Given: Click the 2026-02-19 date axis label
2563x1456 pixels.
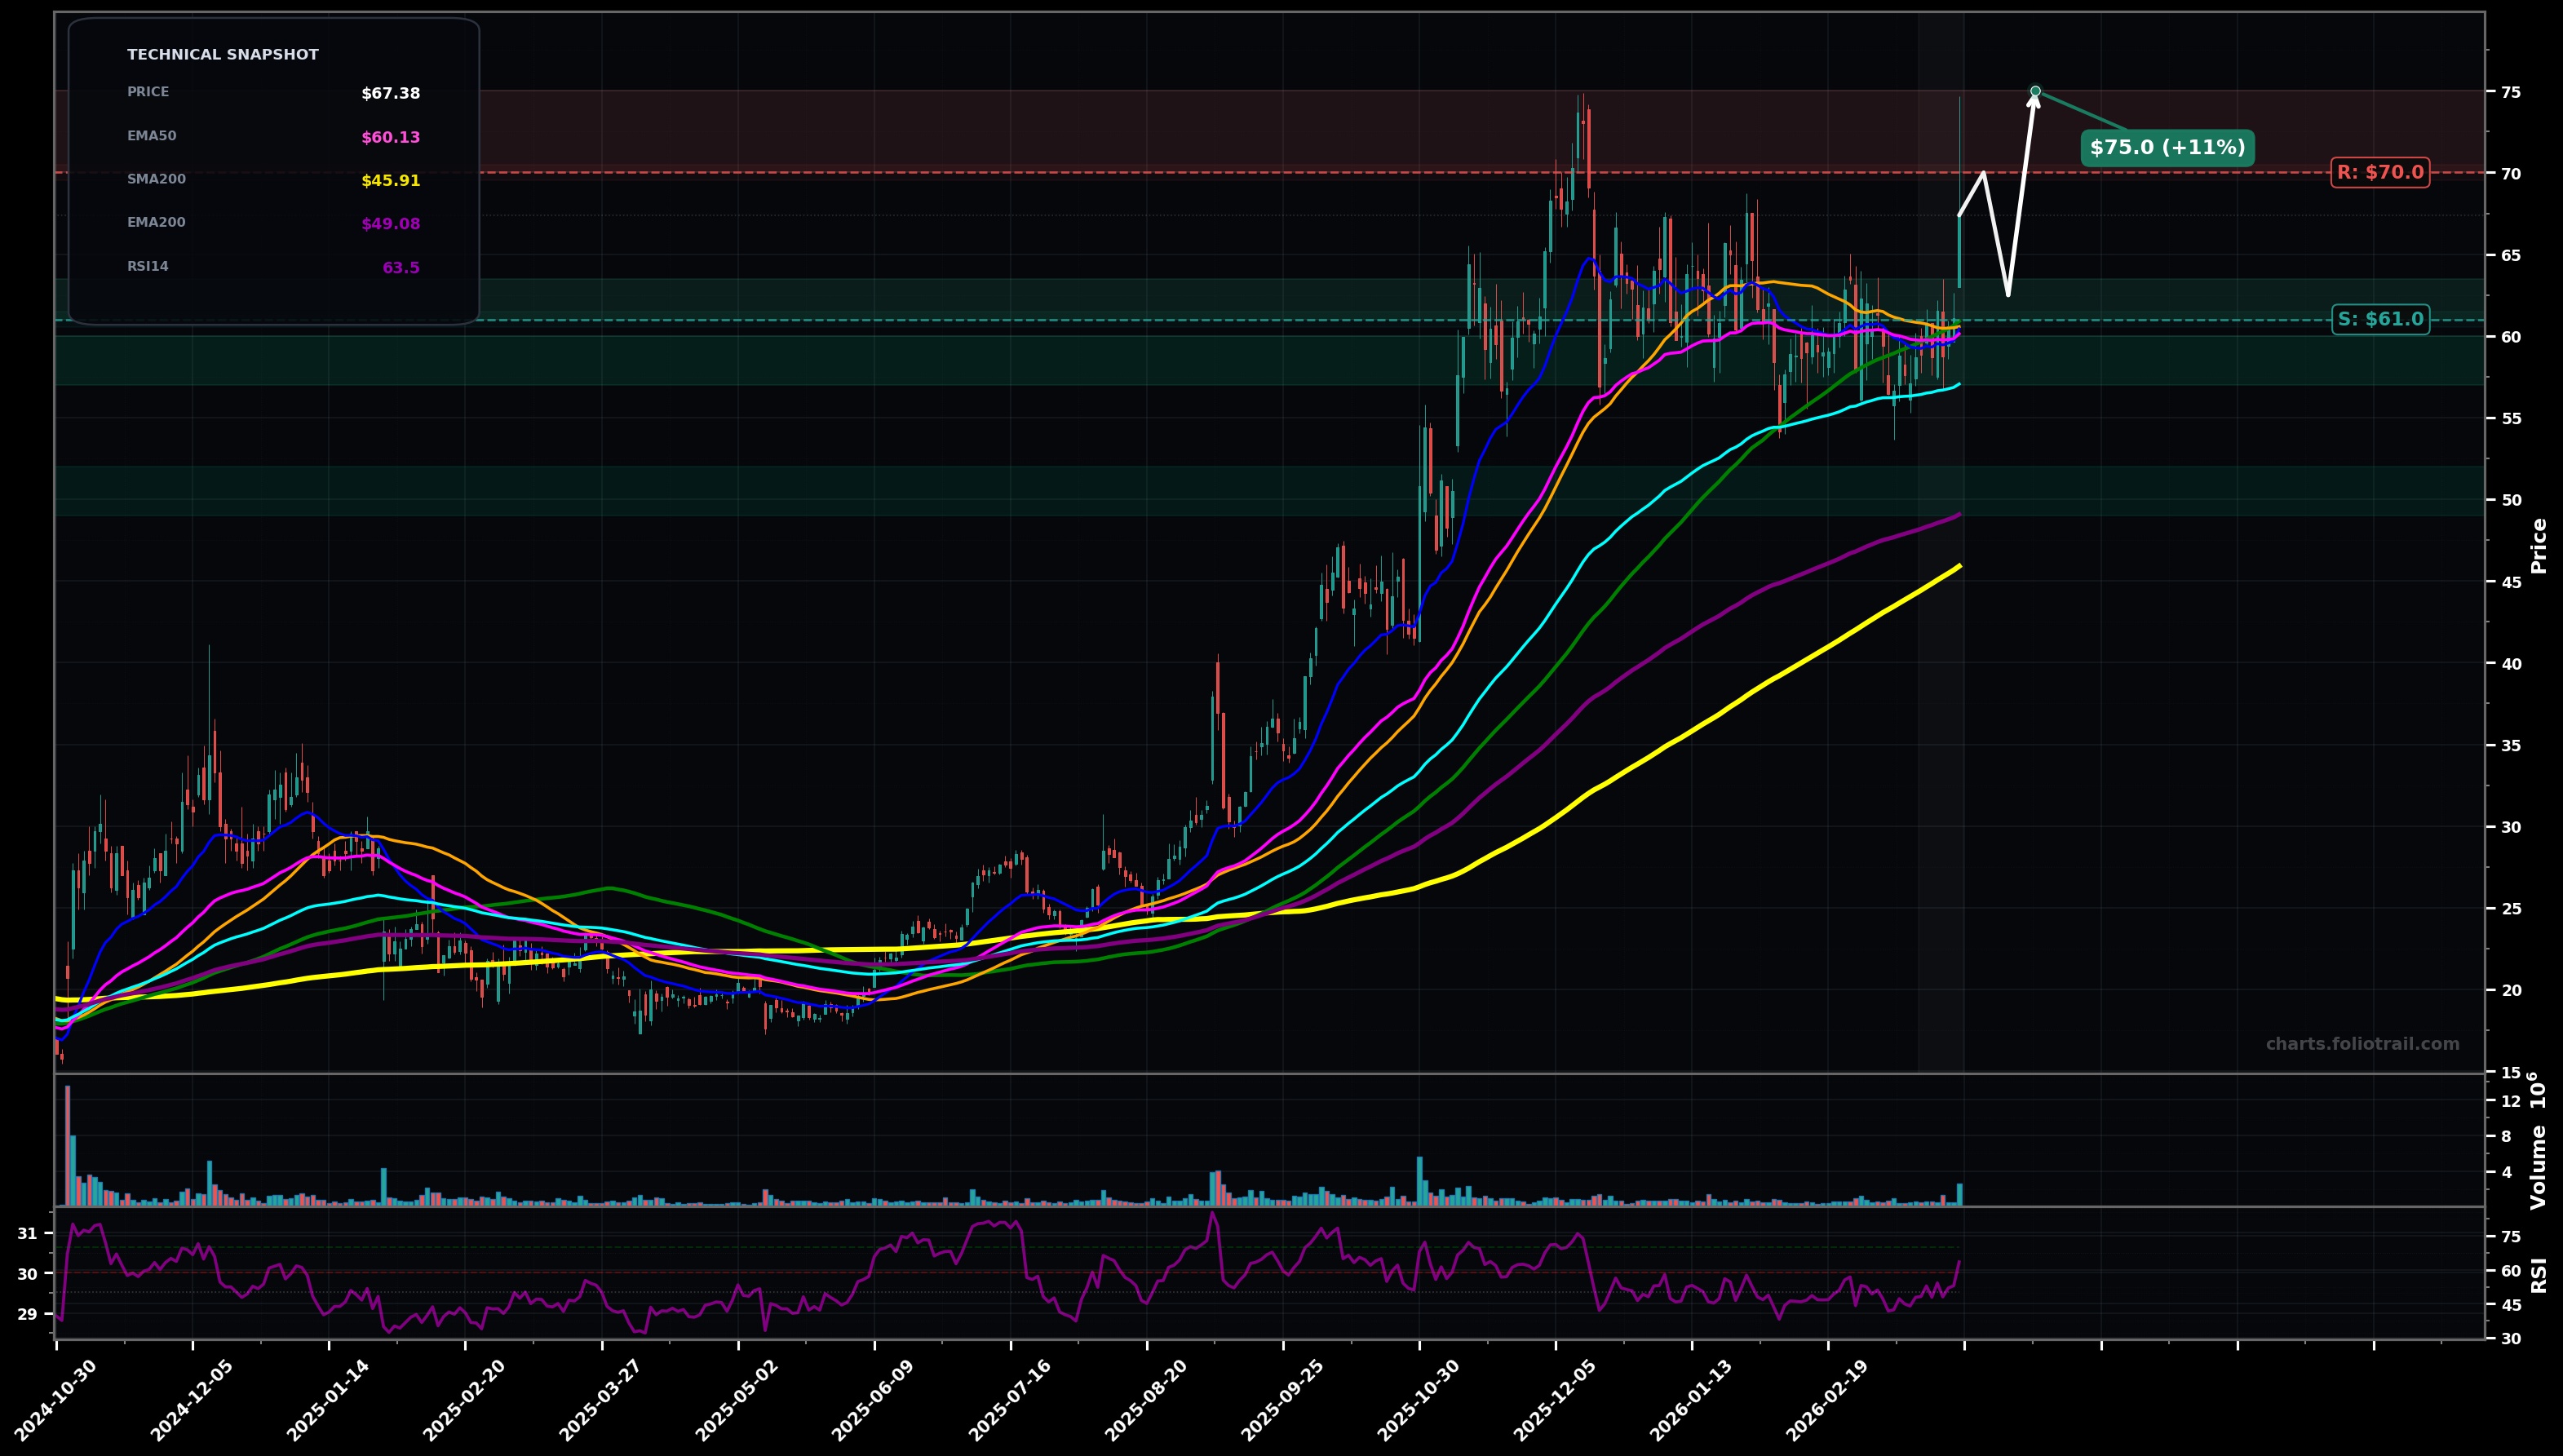Looking at the screenshot, I should 1826,1400.
